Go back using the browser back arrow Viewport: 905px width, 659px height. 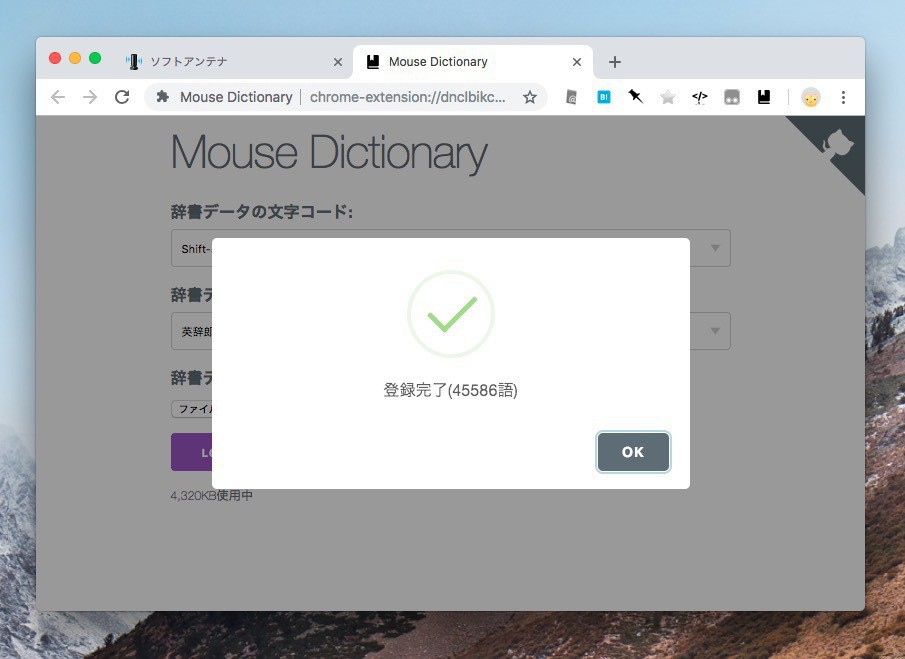click(58, 97)
